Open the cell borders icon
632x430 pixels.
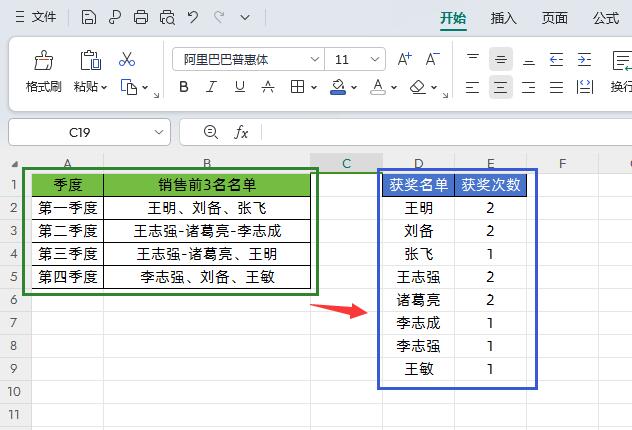tap(297, 88)
